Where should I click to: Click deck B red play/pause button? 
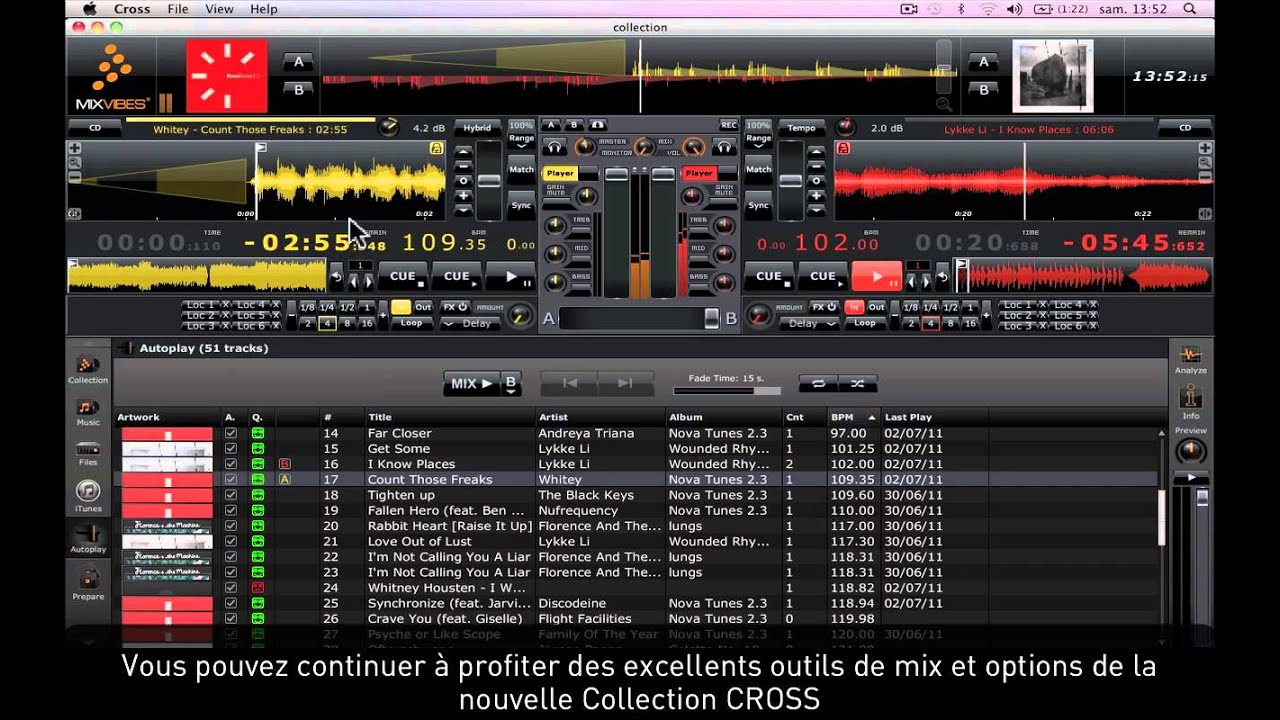pos(877,276)
